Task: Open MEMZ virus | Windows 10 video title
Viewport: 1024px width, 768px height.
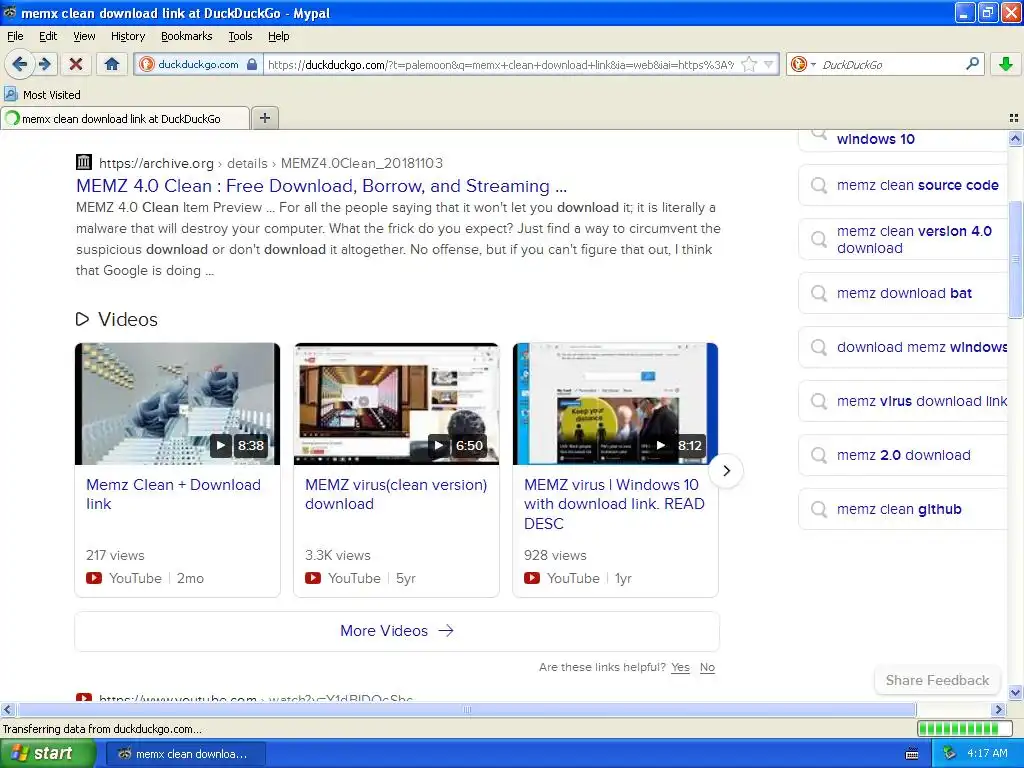Action: [x=614, y=504]
